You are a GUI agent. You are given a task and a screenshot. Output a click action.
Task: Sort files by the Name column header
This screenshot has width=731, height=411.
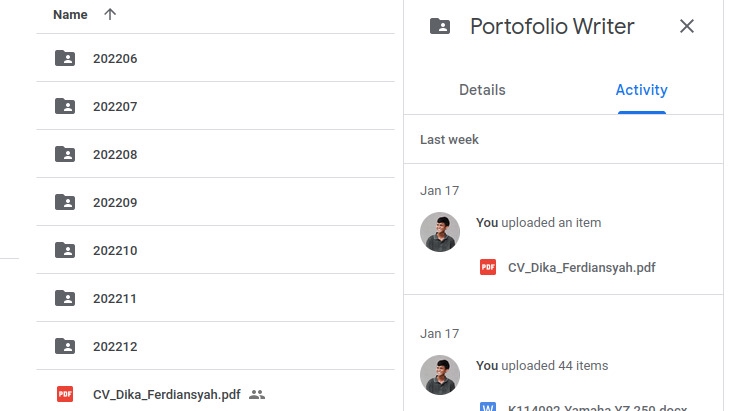(x=70, y=14)
